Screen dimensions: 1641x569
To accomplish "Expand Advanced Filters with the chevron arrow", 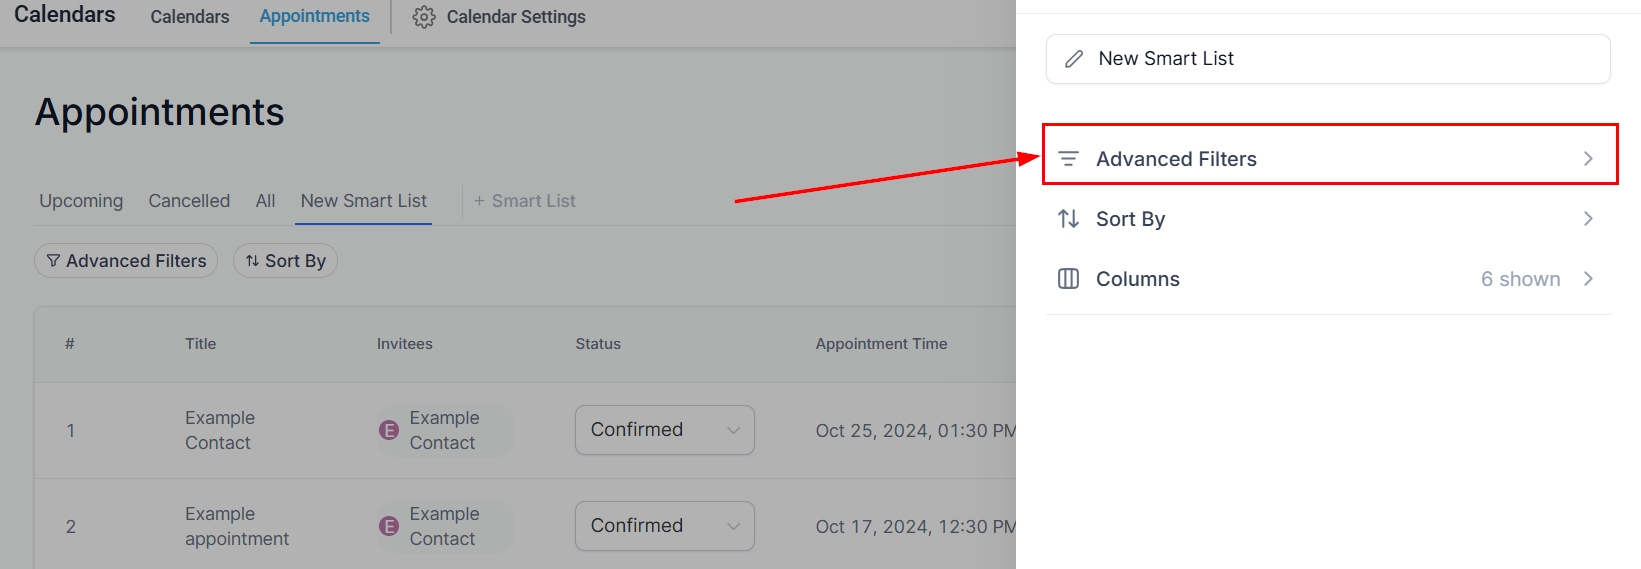I will point(1588,159).
